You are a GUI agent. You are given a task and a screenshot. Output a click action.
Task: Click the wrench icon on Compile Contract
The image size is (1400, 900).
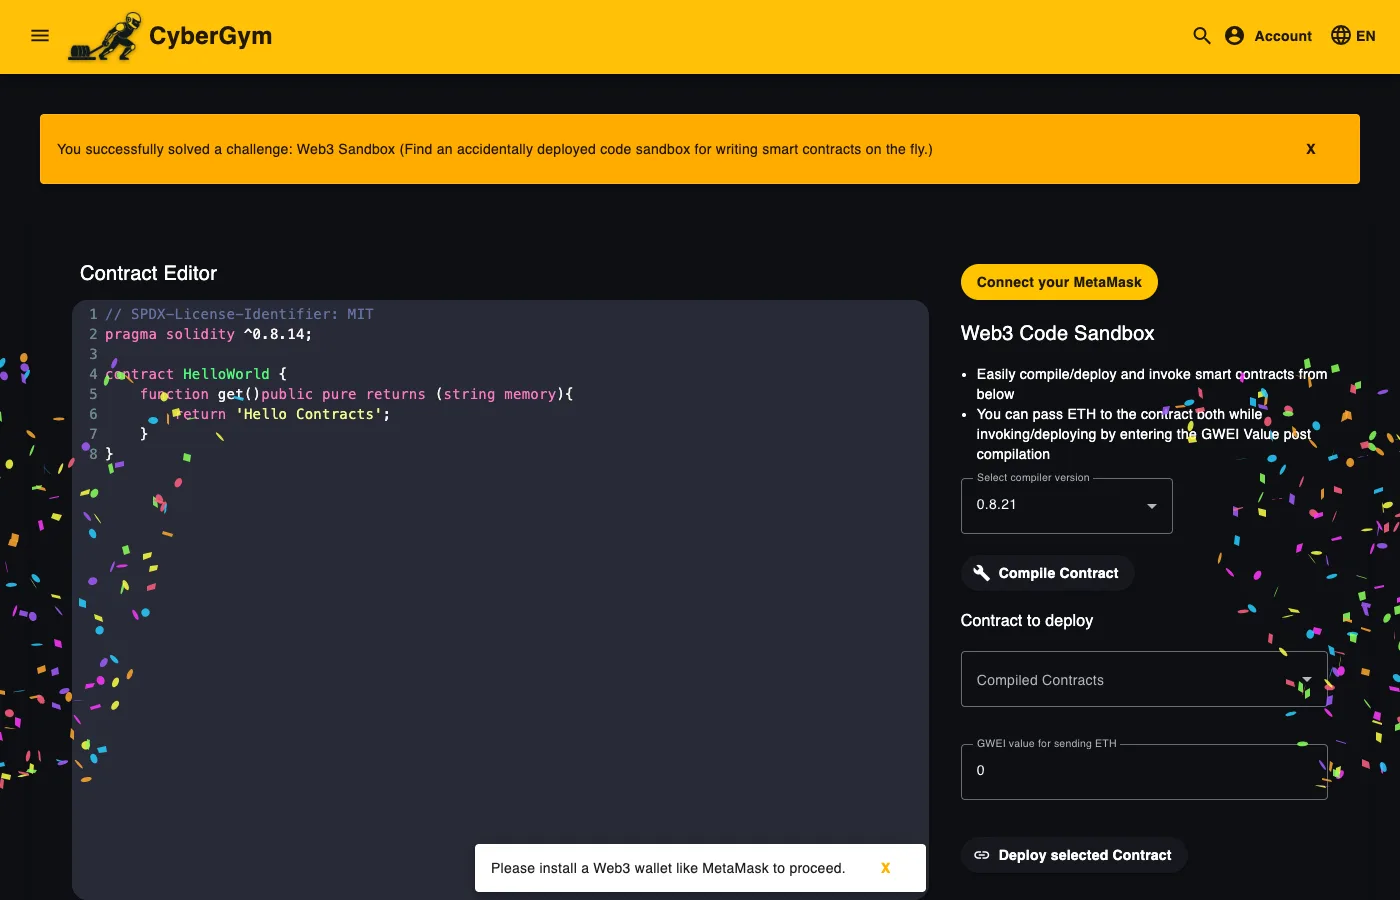982,573
